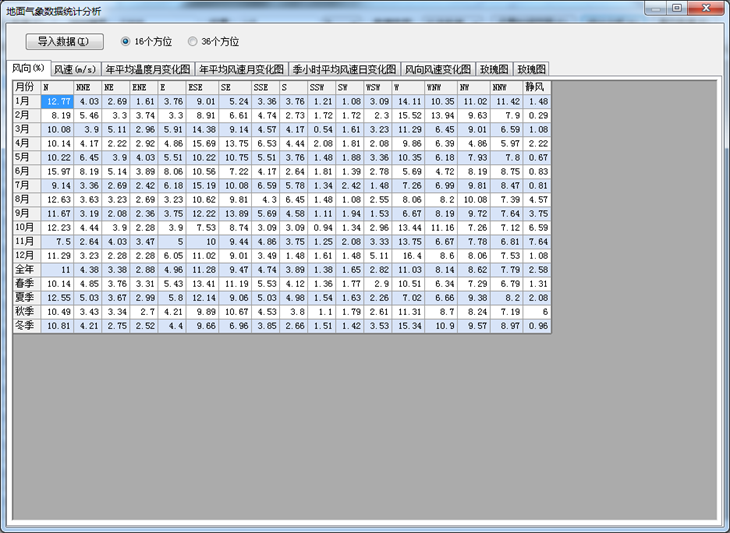Switch to the 风速(m/s) tab
This screenshot has height=533, width=730.
point(76,70)
